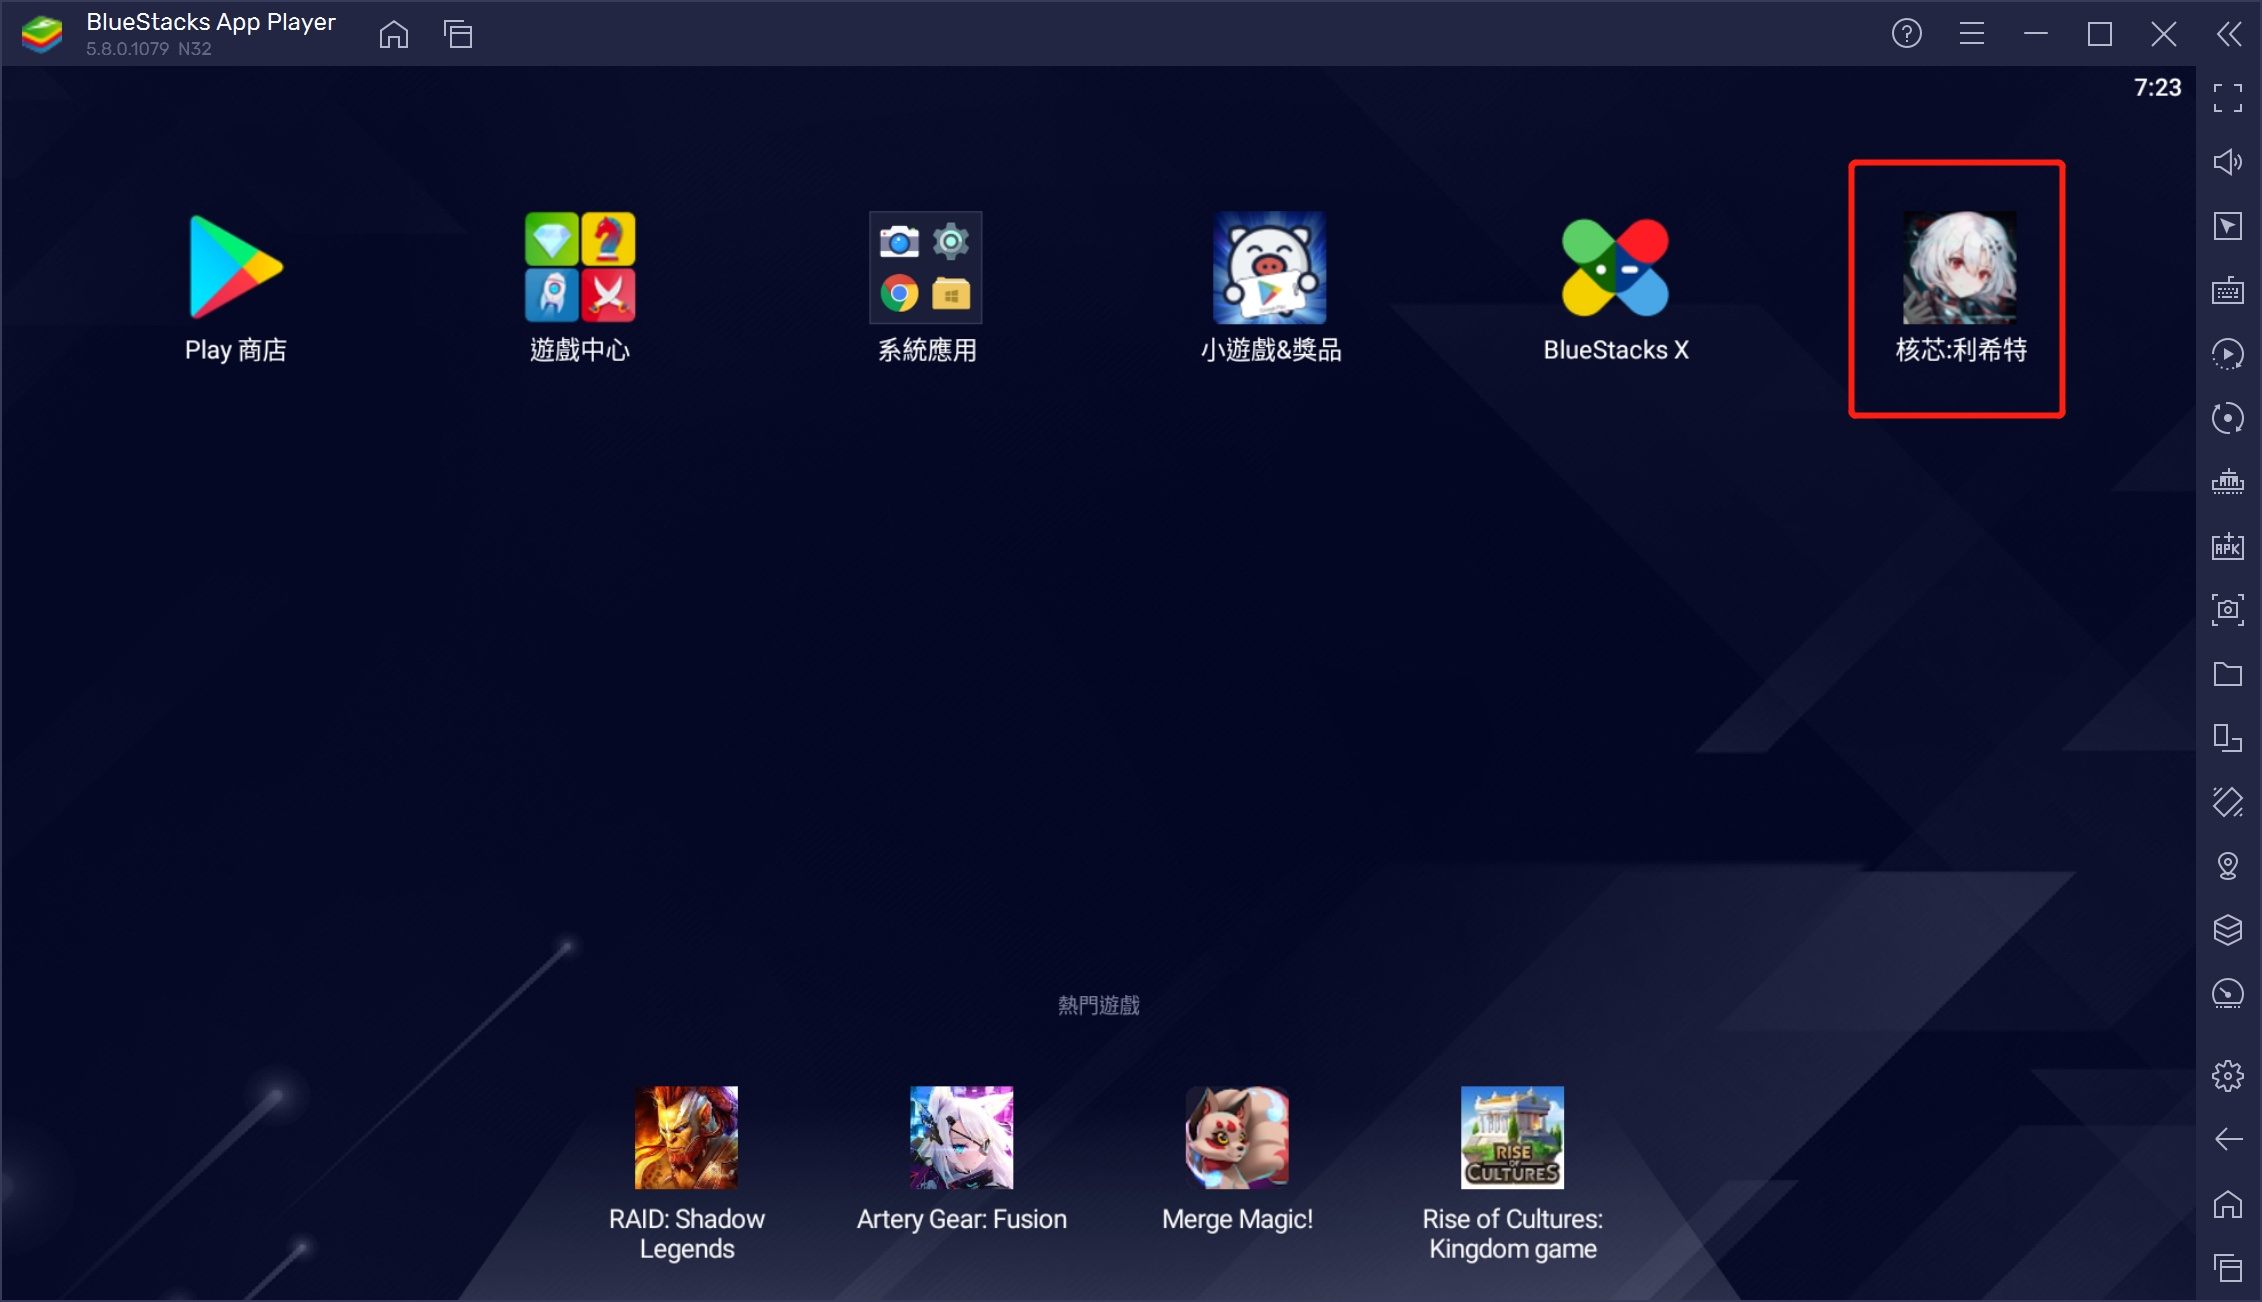Launch the 核芯:利希特 game

(x=1960, y=287)
